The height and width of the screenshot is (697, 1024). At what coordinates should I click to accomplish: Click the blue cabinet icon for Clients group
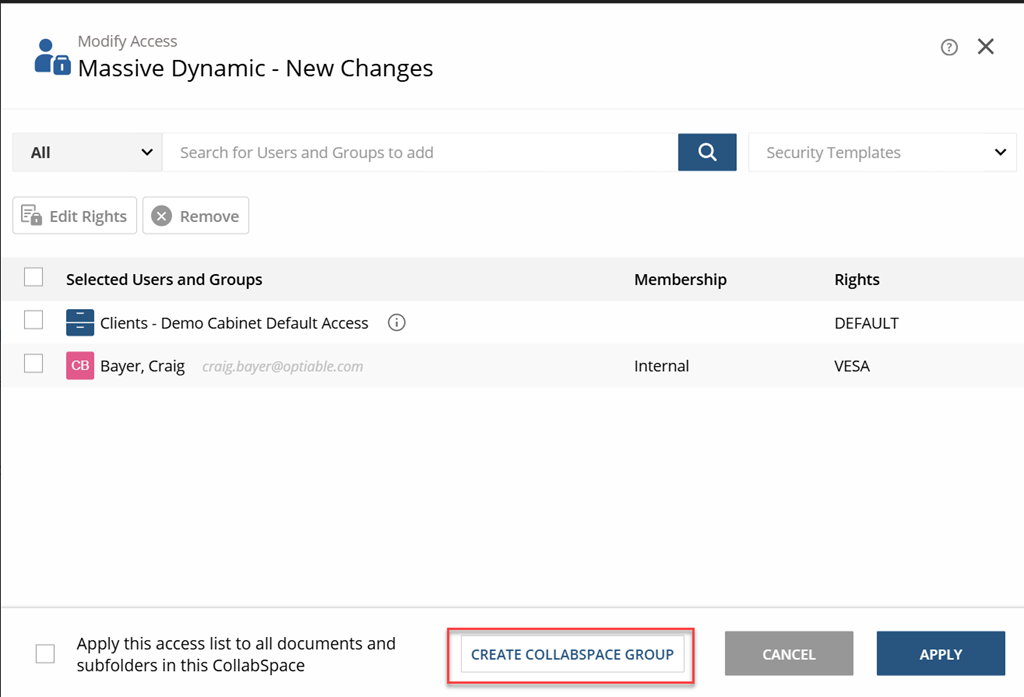(x=80, y=323)
